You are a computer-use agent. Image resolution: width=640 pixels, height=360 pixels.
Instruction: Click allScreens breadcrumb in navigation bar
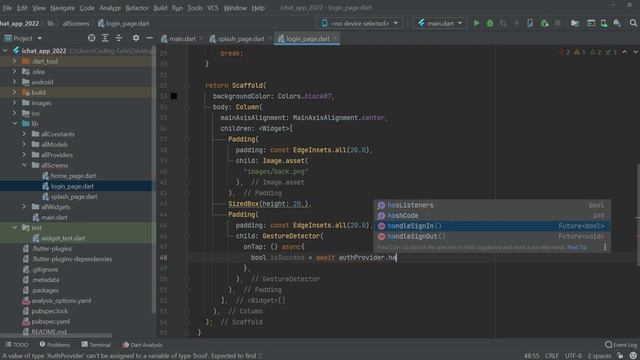pyautogui.click(x=76, y=24)
